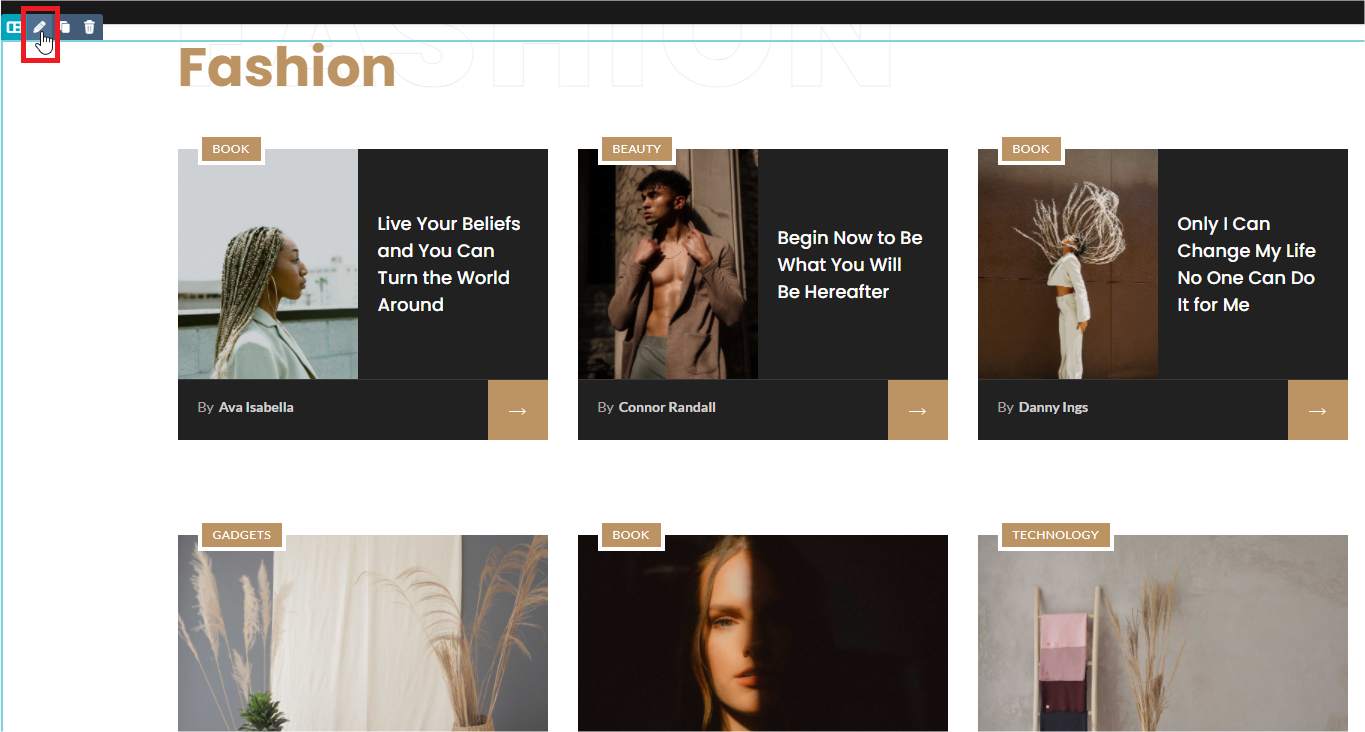Click the pencil edit section icon
The image size is (1365, 732).
point(40,27)
